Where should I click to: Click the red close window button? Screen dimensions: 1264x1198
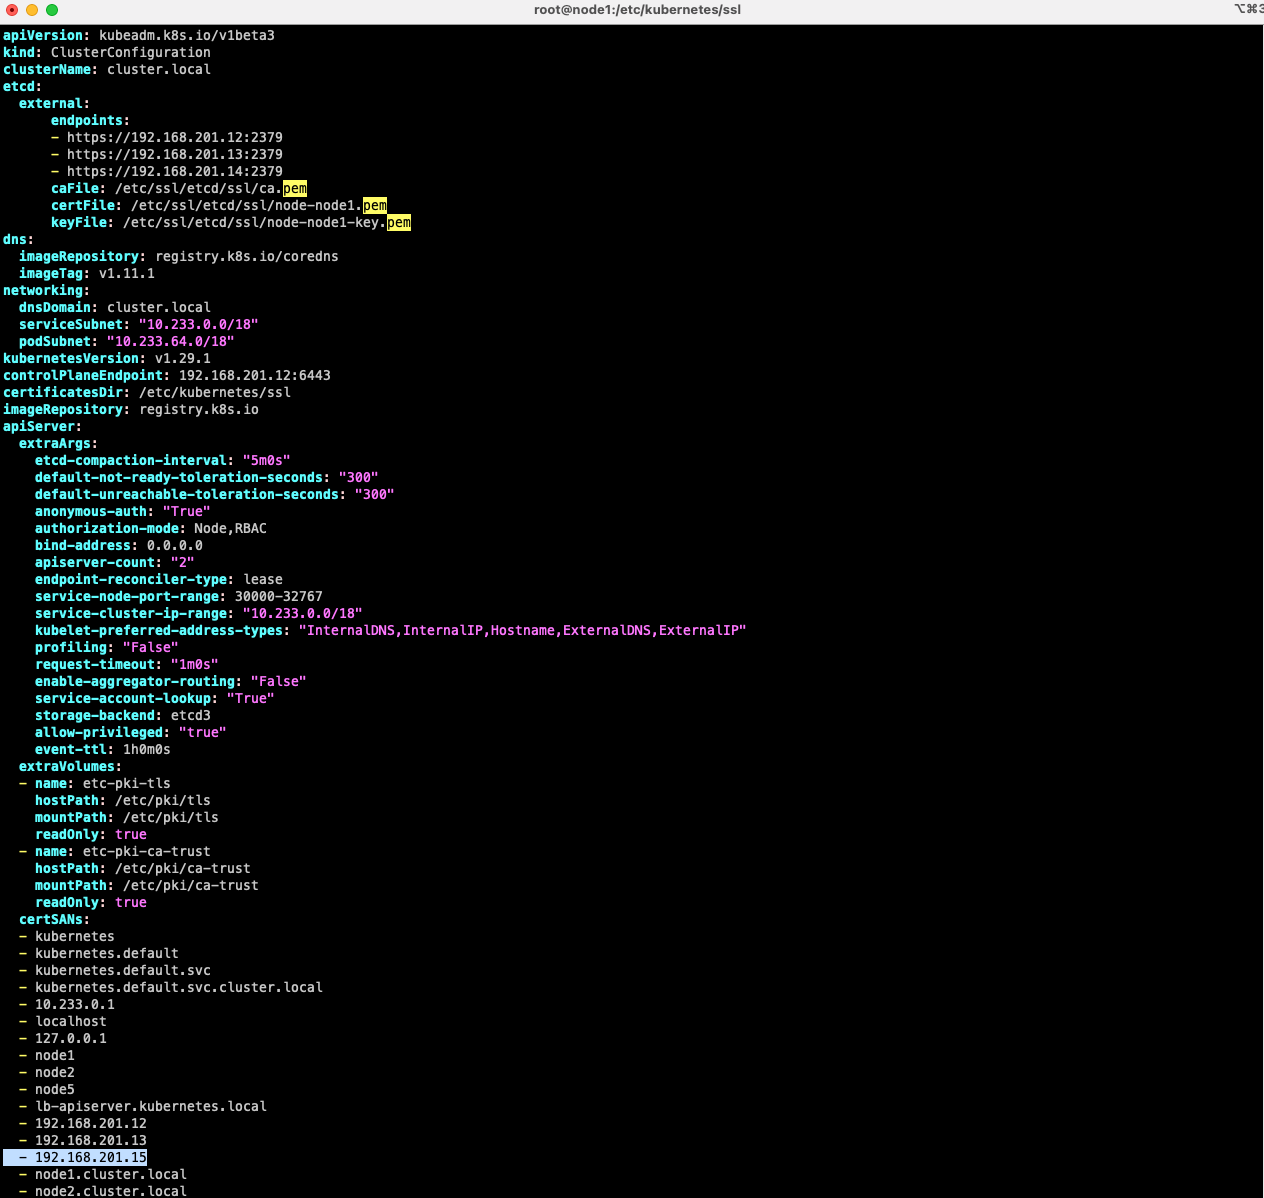coord(12,10)
